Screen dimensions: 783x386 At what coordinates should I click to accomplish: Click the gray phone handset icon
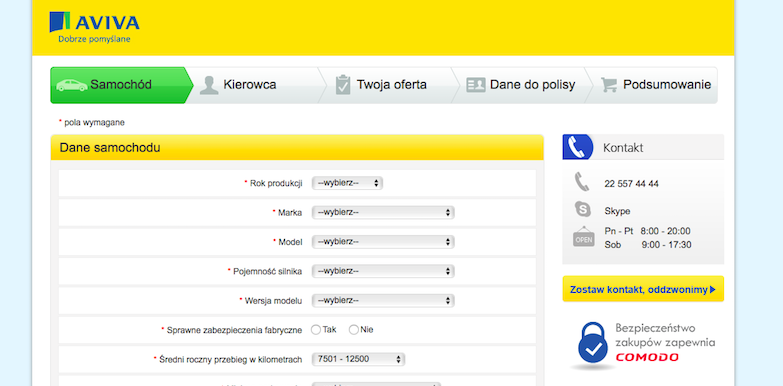click(x=582, y=182)
